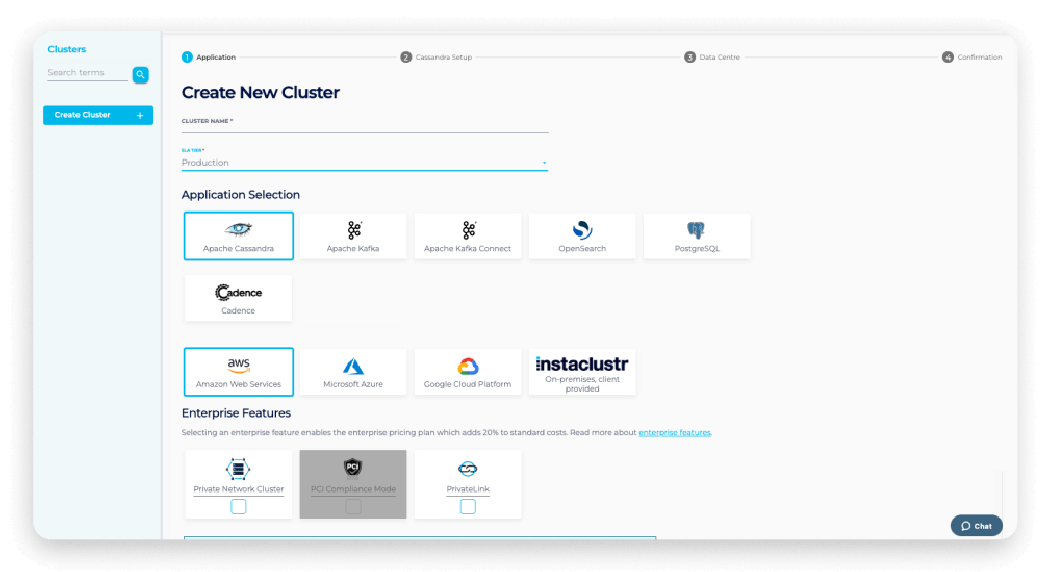Image resolution: width=1045 pixels, height=572 pixels.
Task: Click the plus on Create Cluster
Action: 139,115
